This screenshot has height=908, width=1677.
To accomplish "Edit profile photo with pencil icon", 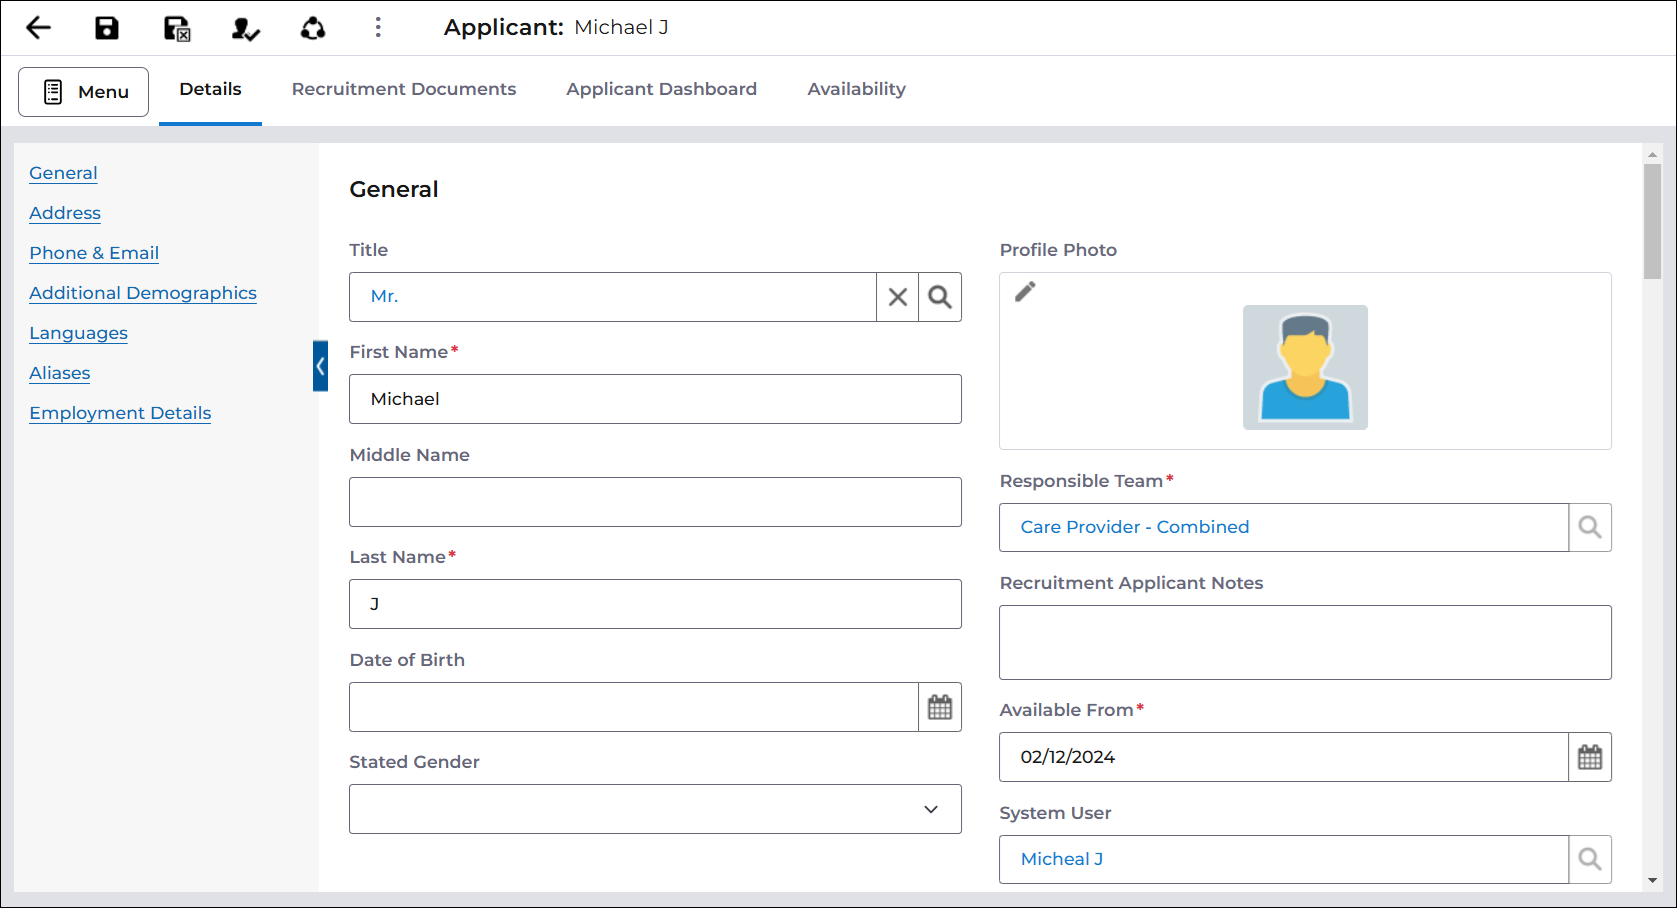I will (x=1025, y=292).
